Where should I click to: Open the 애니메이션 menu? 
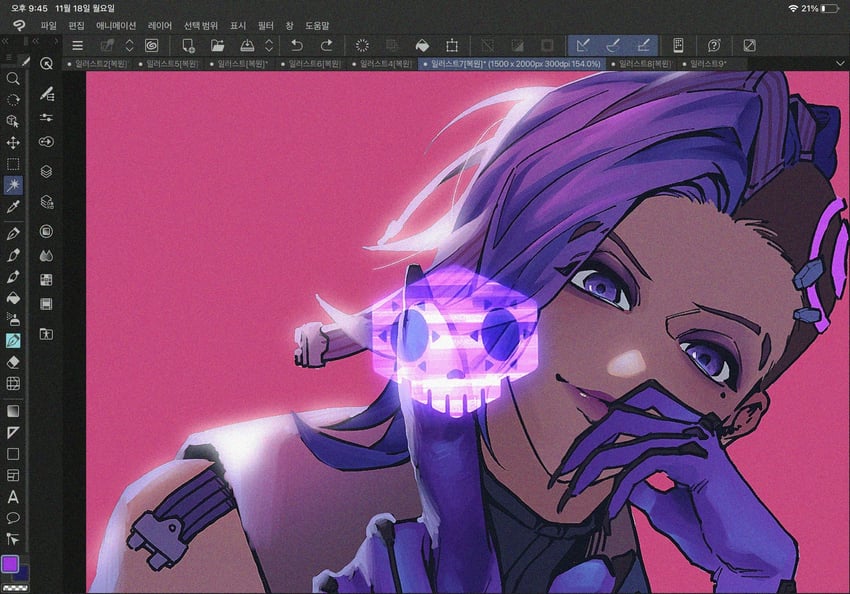[116, 25]
